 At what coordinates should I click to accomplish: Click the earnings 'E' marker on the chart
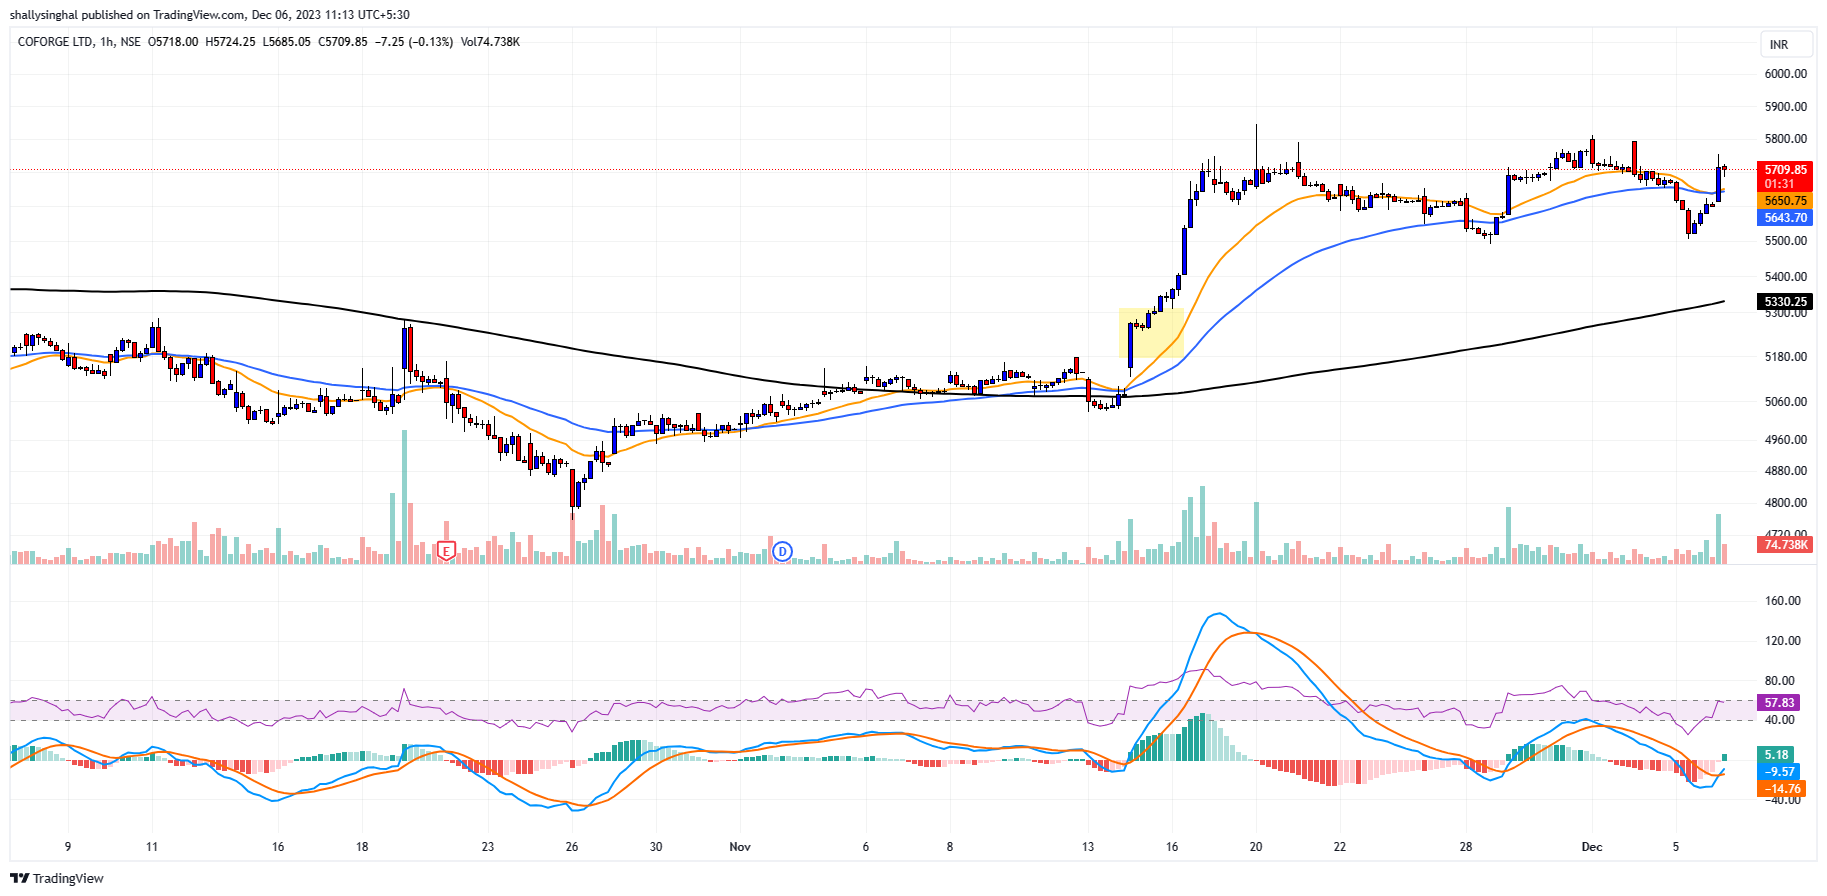447,550
